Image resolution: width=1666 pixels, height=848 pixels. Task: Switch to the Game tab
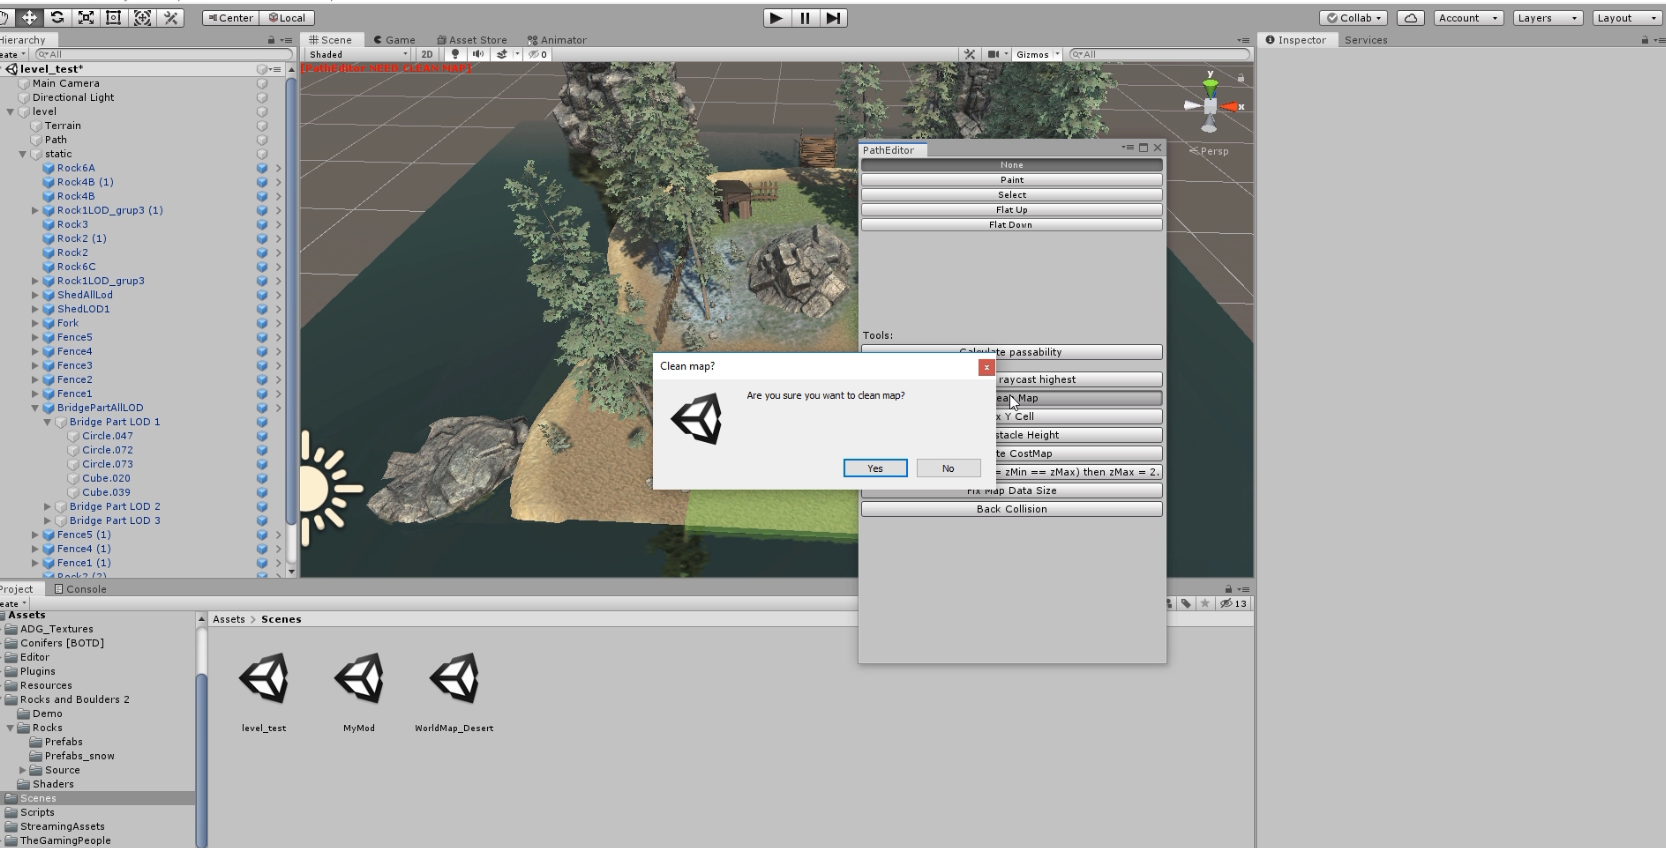(394, 40)
